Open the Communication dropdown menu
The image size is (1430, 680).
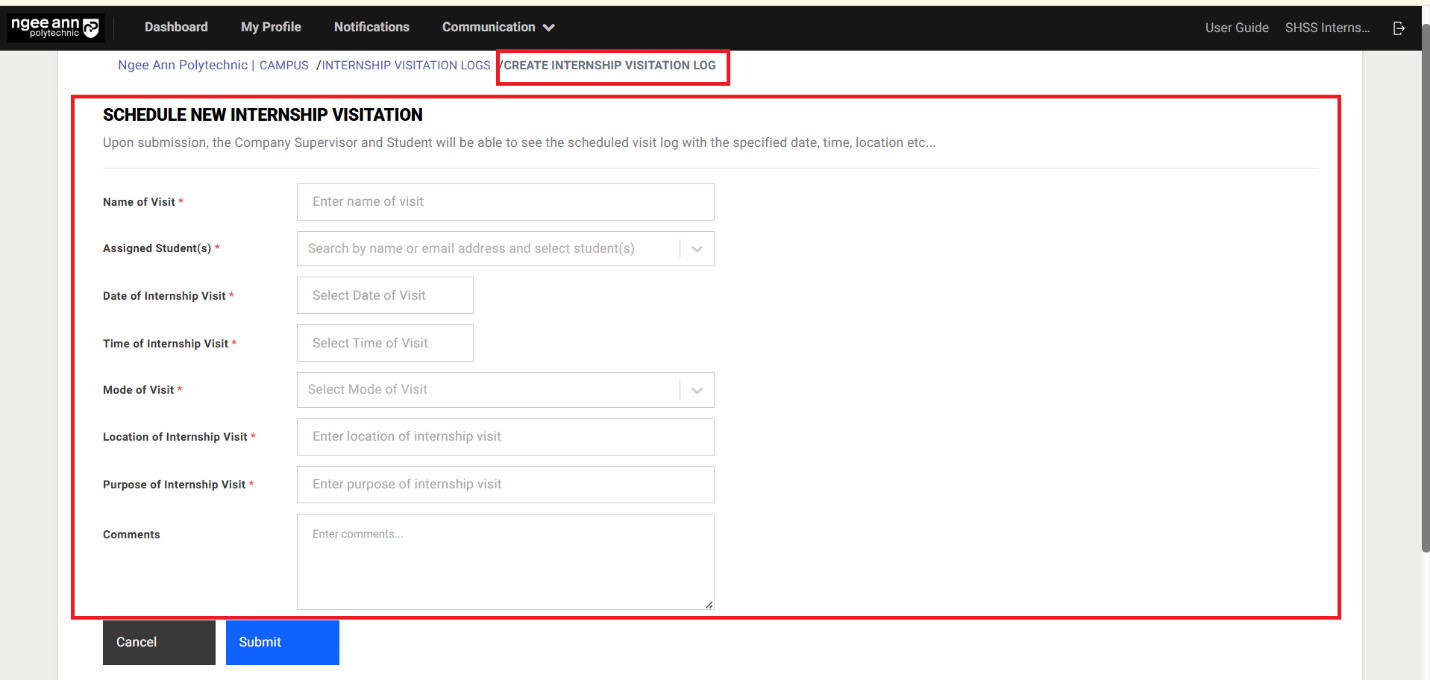498,27
